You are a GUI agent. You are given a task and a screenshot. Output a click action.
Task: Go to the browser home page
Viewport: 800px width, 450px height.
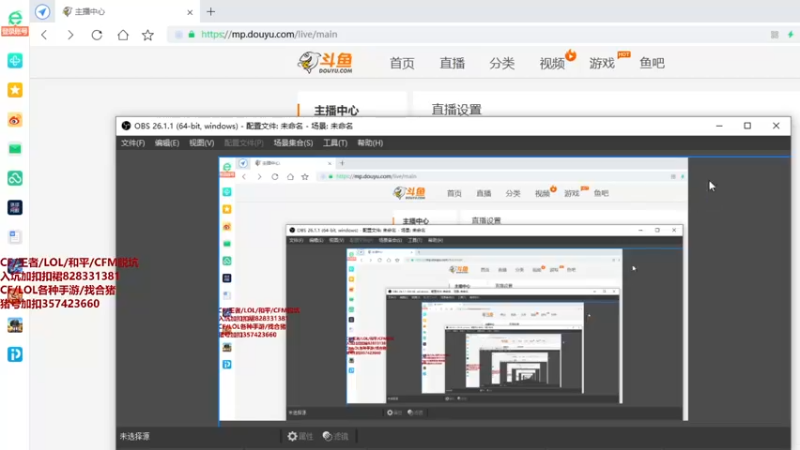pyautogui.click(x=123, y=35)
